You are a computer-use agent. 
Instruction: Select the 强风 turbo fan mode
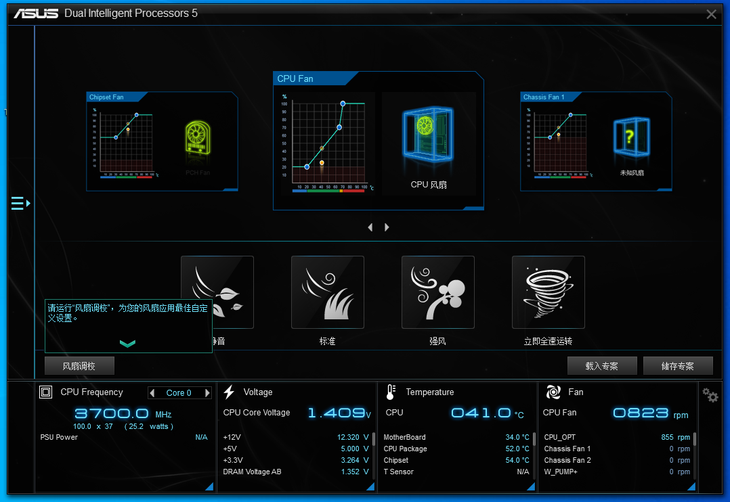[438, 292]
